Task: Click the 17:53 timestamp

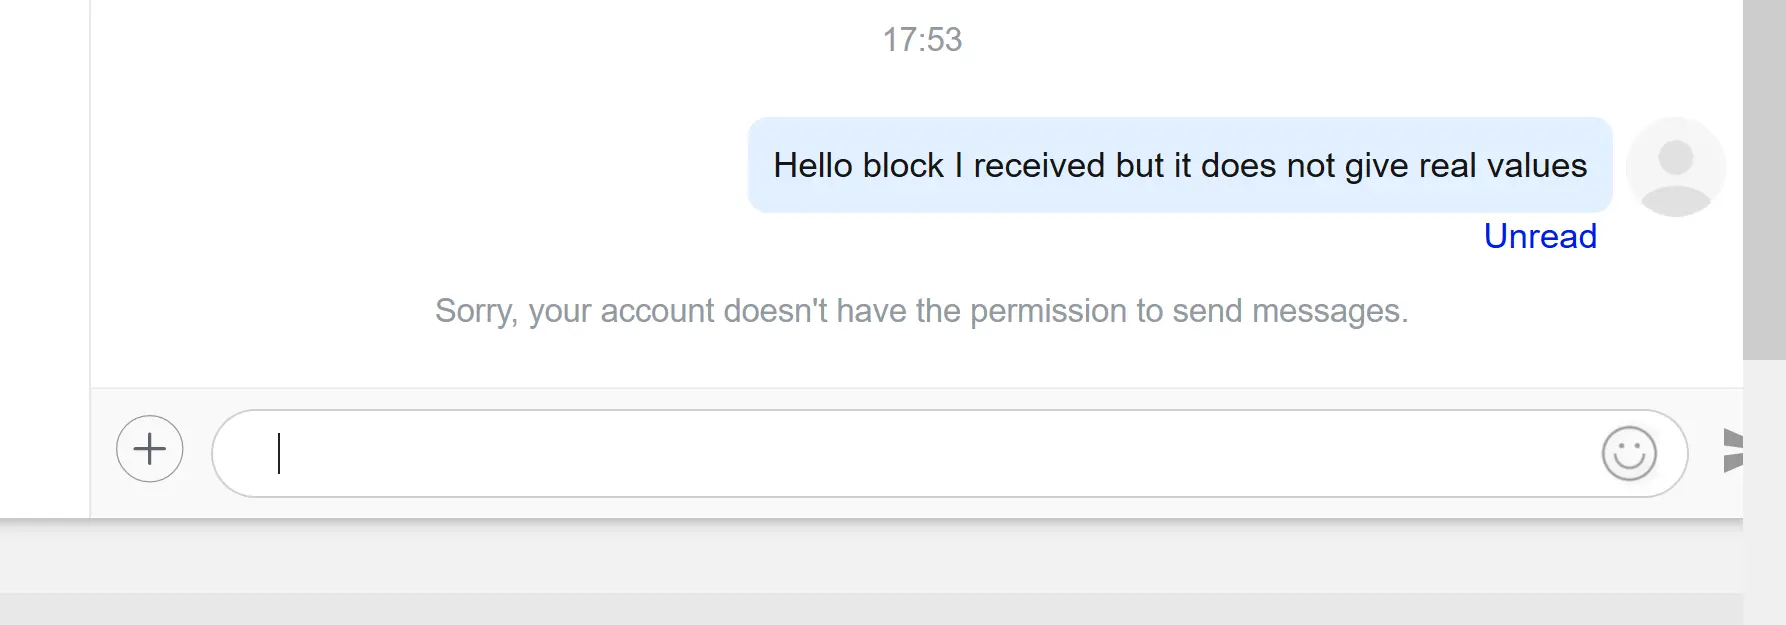Action: [922, 40]
